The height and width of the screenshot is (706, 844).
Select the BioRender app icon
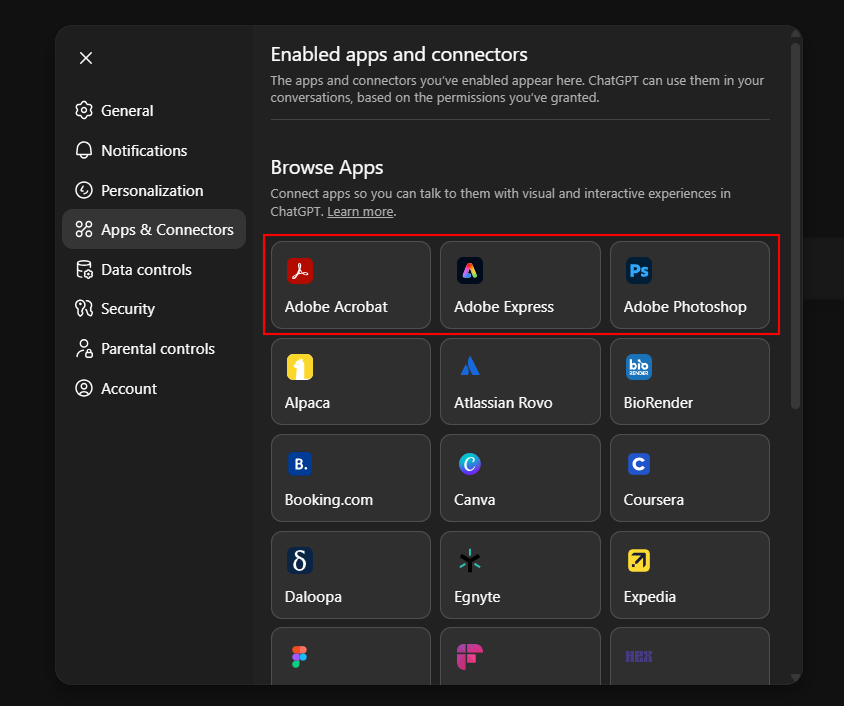click(x=639, y=367)
